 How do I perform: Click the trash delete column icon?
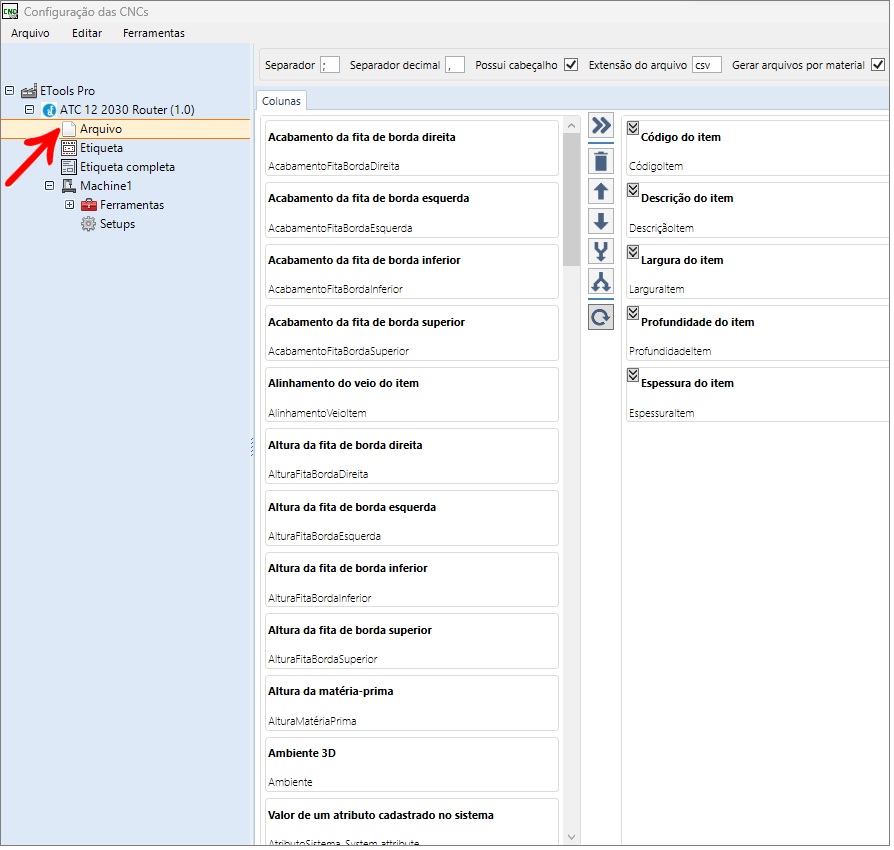tap(603, 162)
